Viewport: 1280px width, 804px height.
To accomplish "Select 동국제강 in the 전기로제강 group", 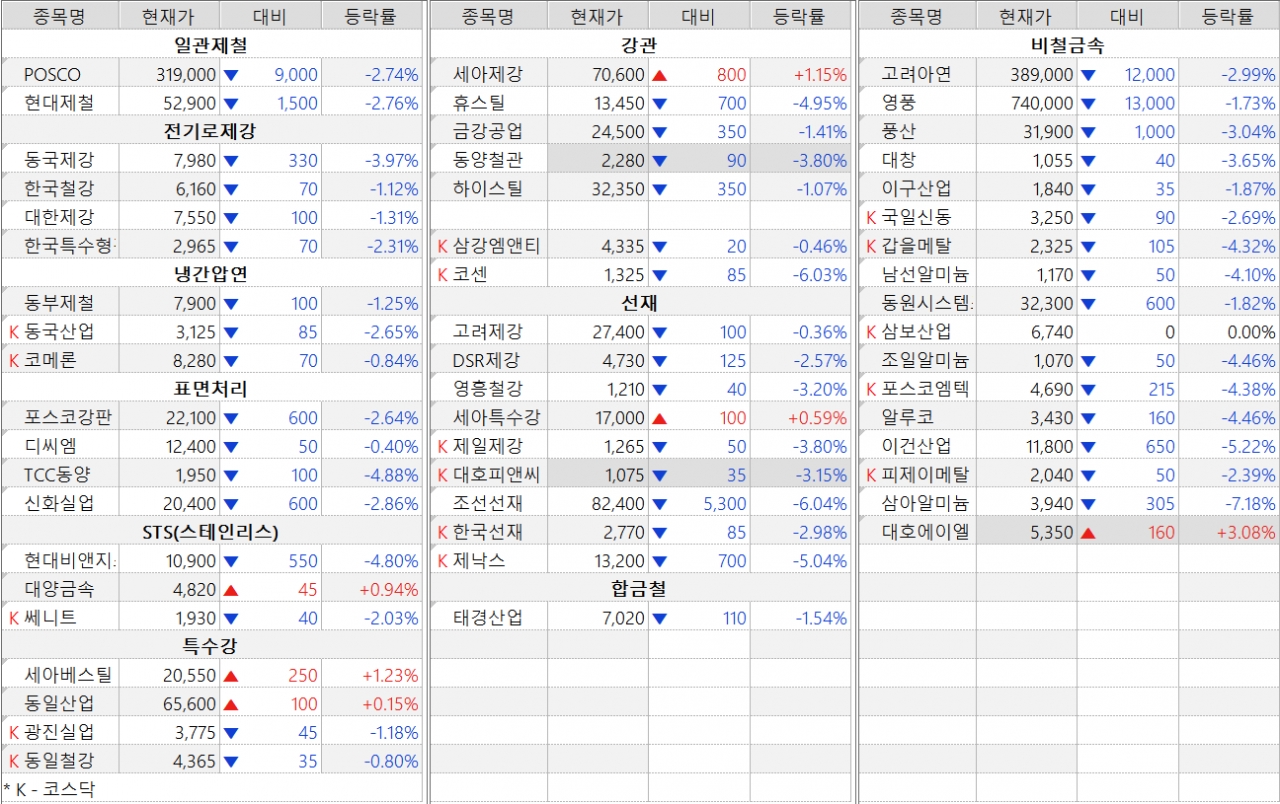I will tap(59, 160).
